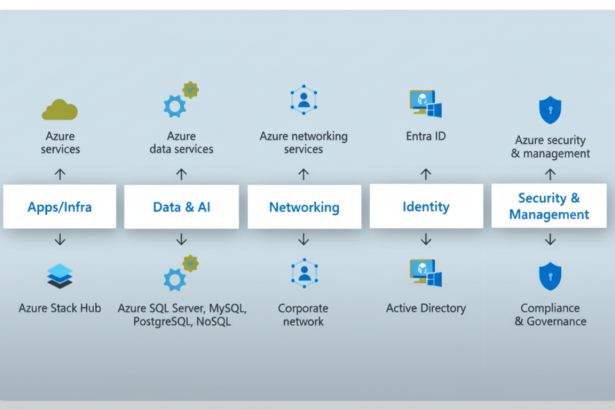The image size is (615, 410).
Task: Select the Data & AI box
Action: pyautogui.click(x=181, y=207)
